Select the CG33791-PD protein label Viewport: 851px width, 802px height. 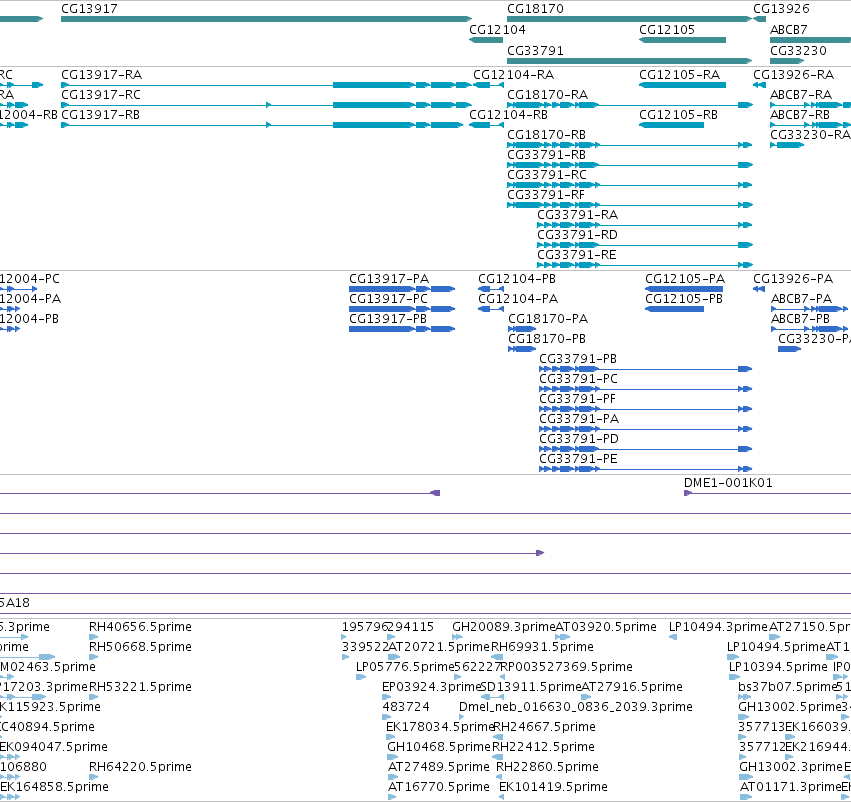point(579,439)
